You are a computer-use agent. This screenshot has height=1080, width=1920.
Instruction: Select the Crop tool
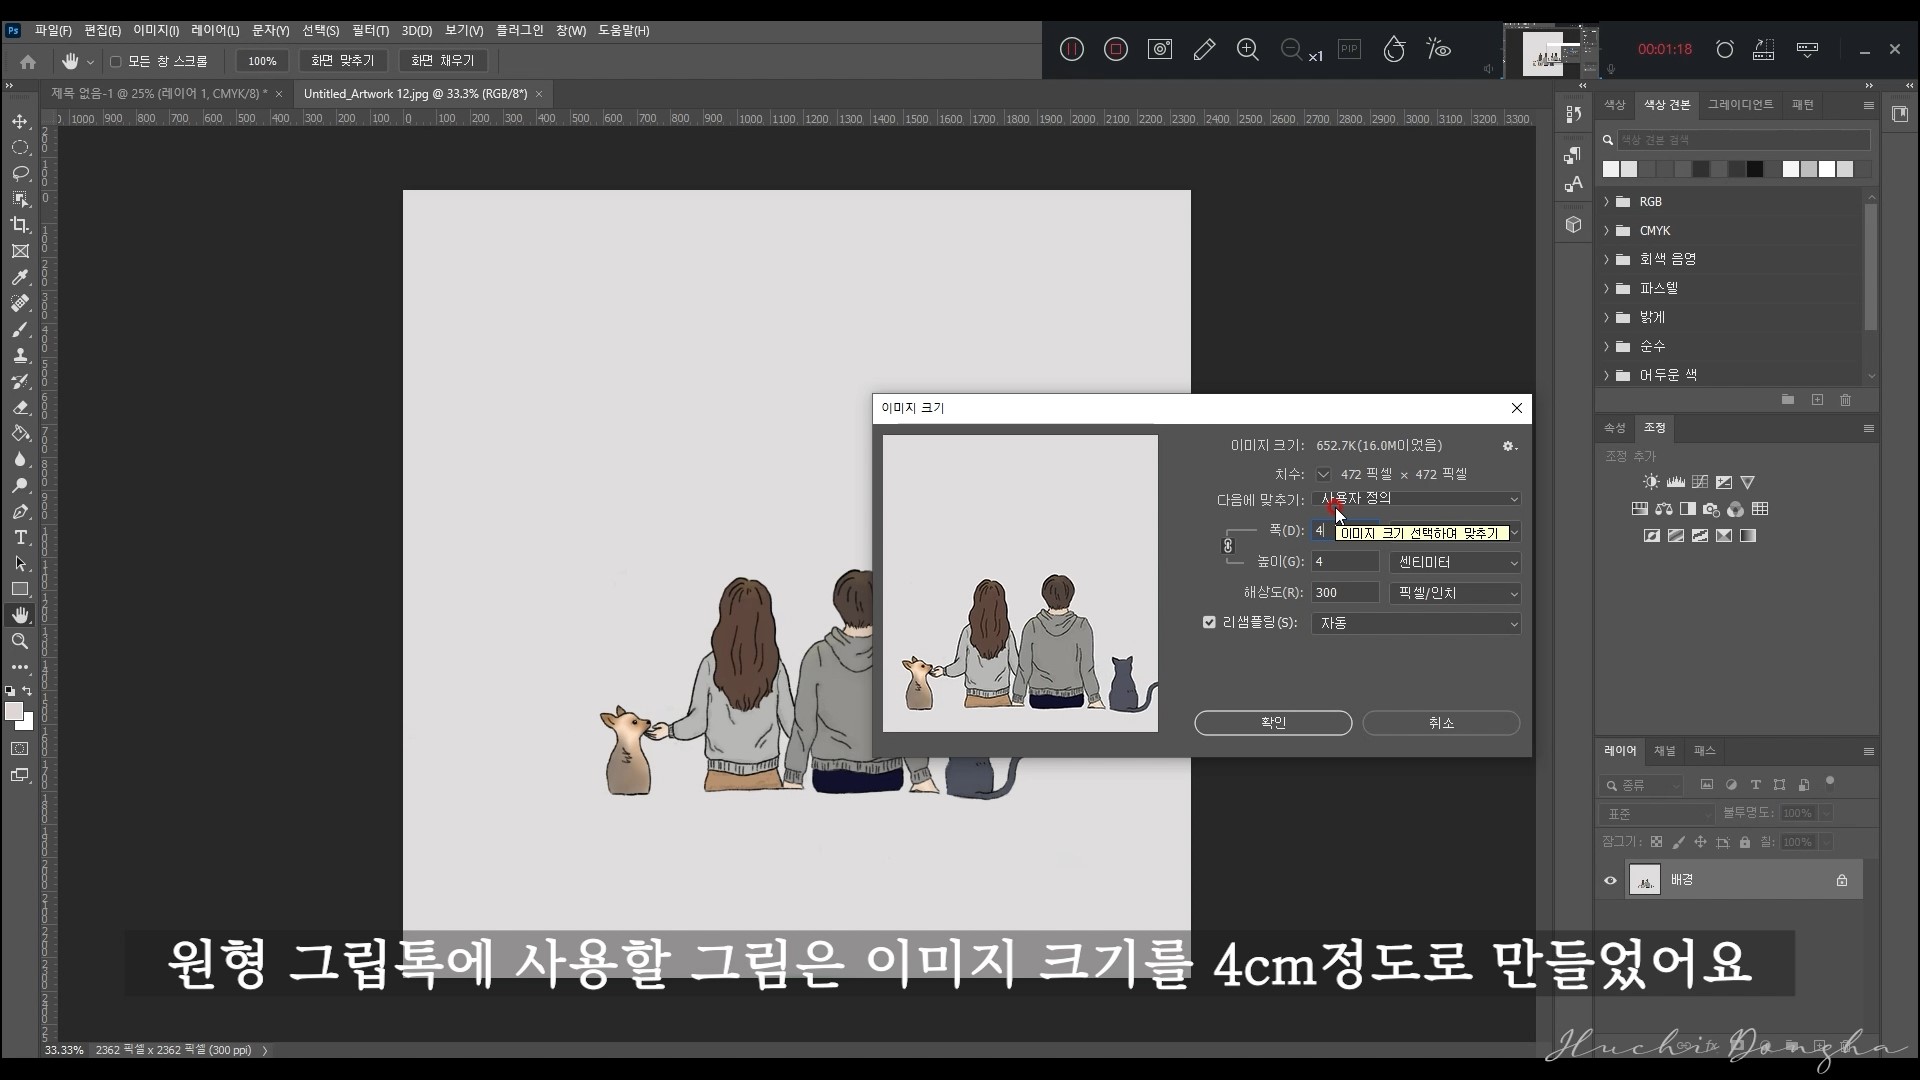(20, 226)
